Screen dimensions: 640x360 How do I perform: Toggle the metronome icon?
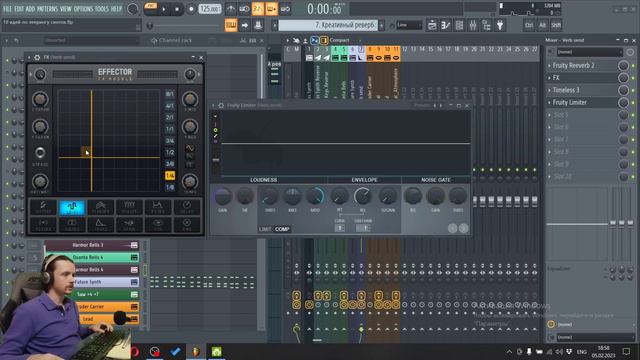231,9
